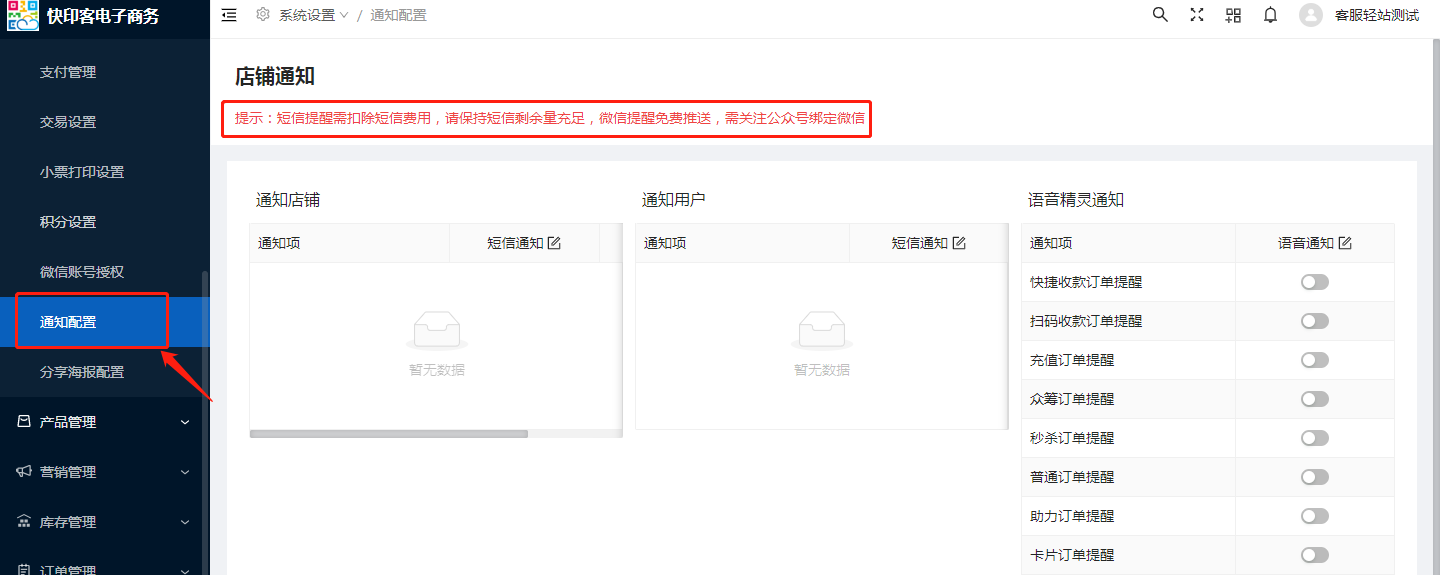Toggle fullscreen mode icon in header
Screen dimensions: 1440x575
click(x=1197, y=15)
